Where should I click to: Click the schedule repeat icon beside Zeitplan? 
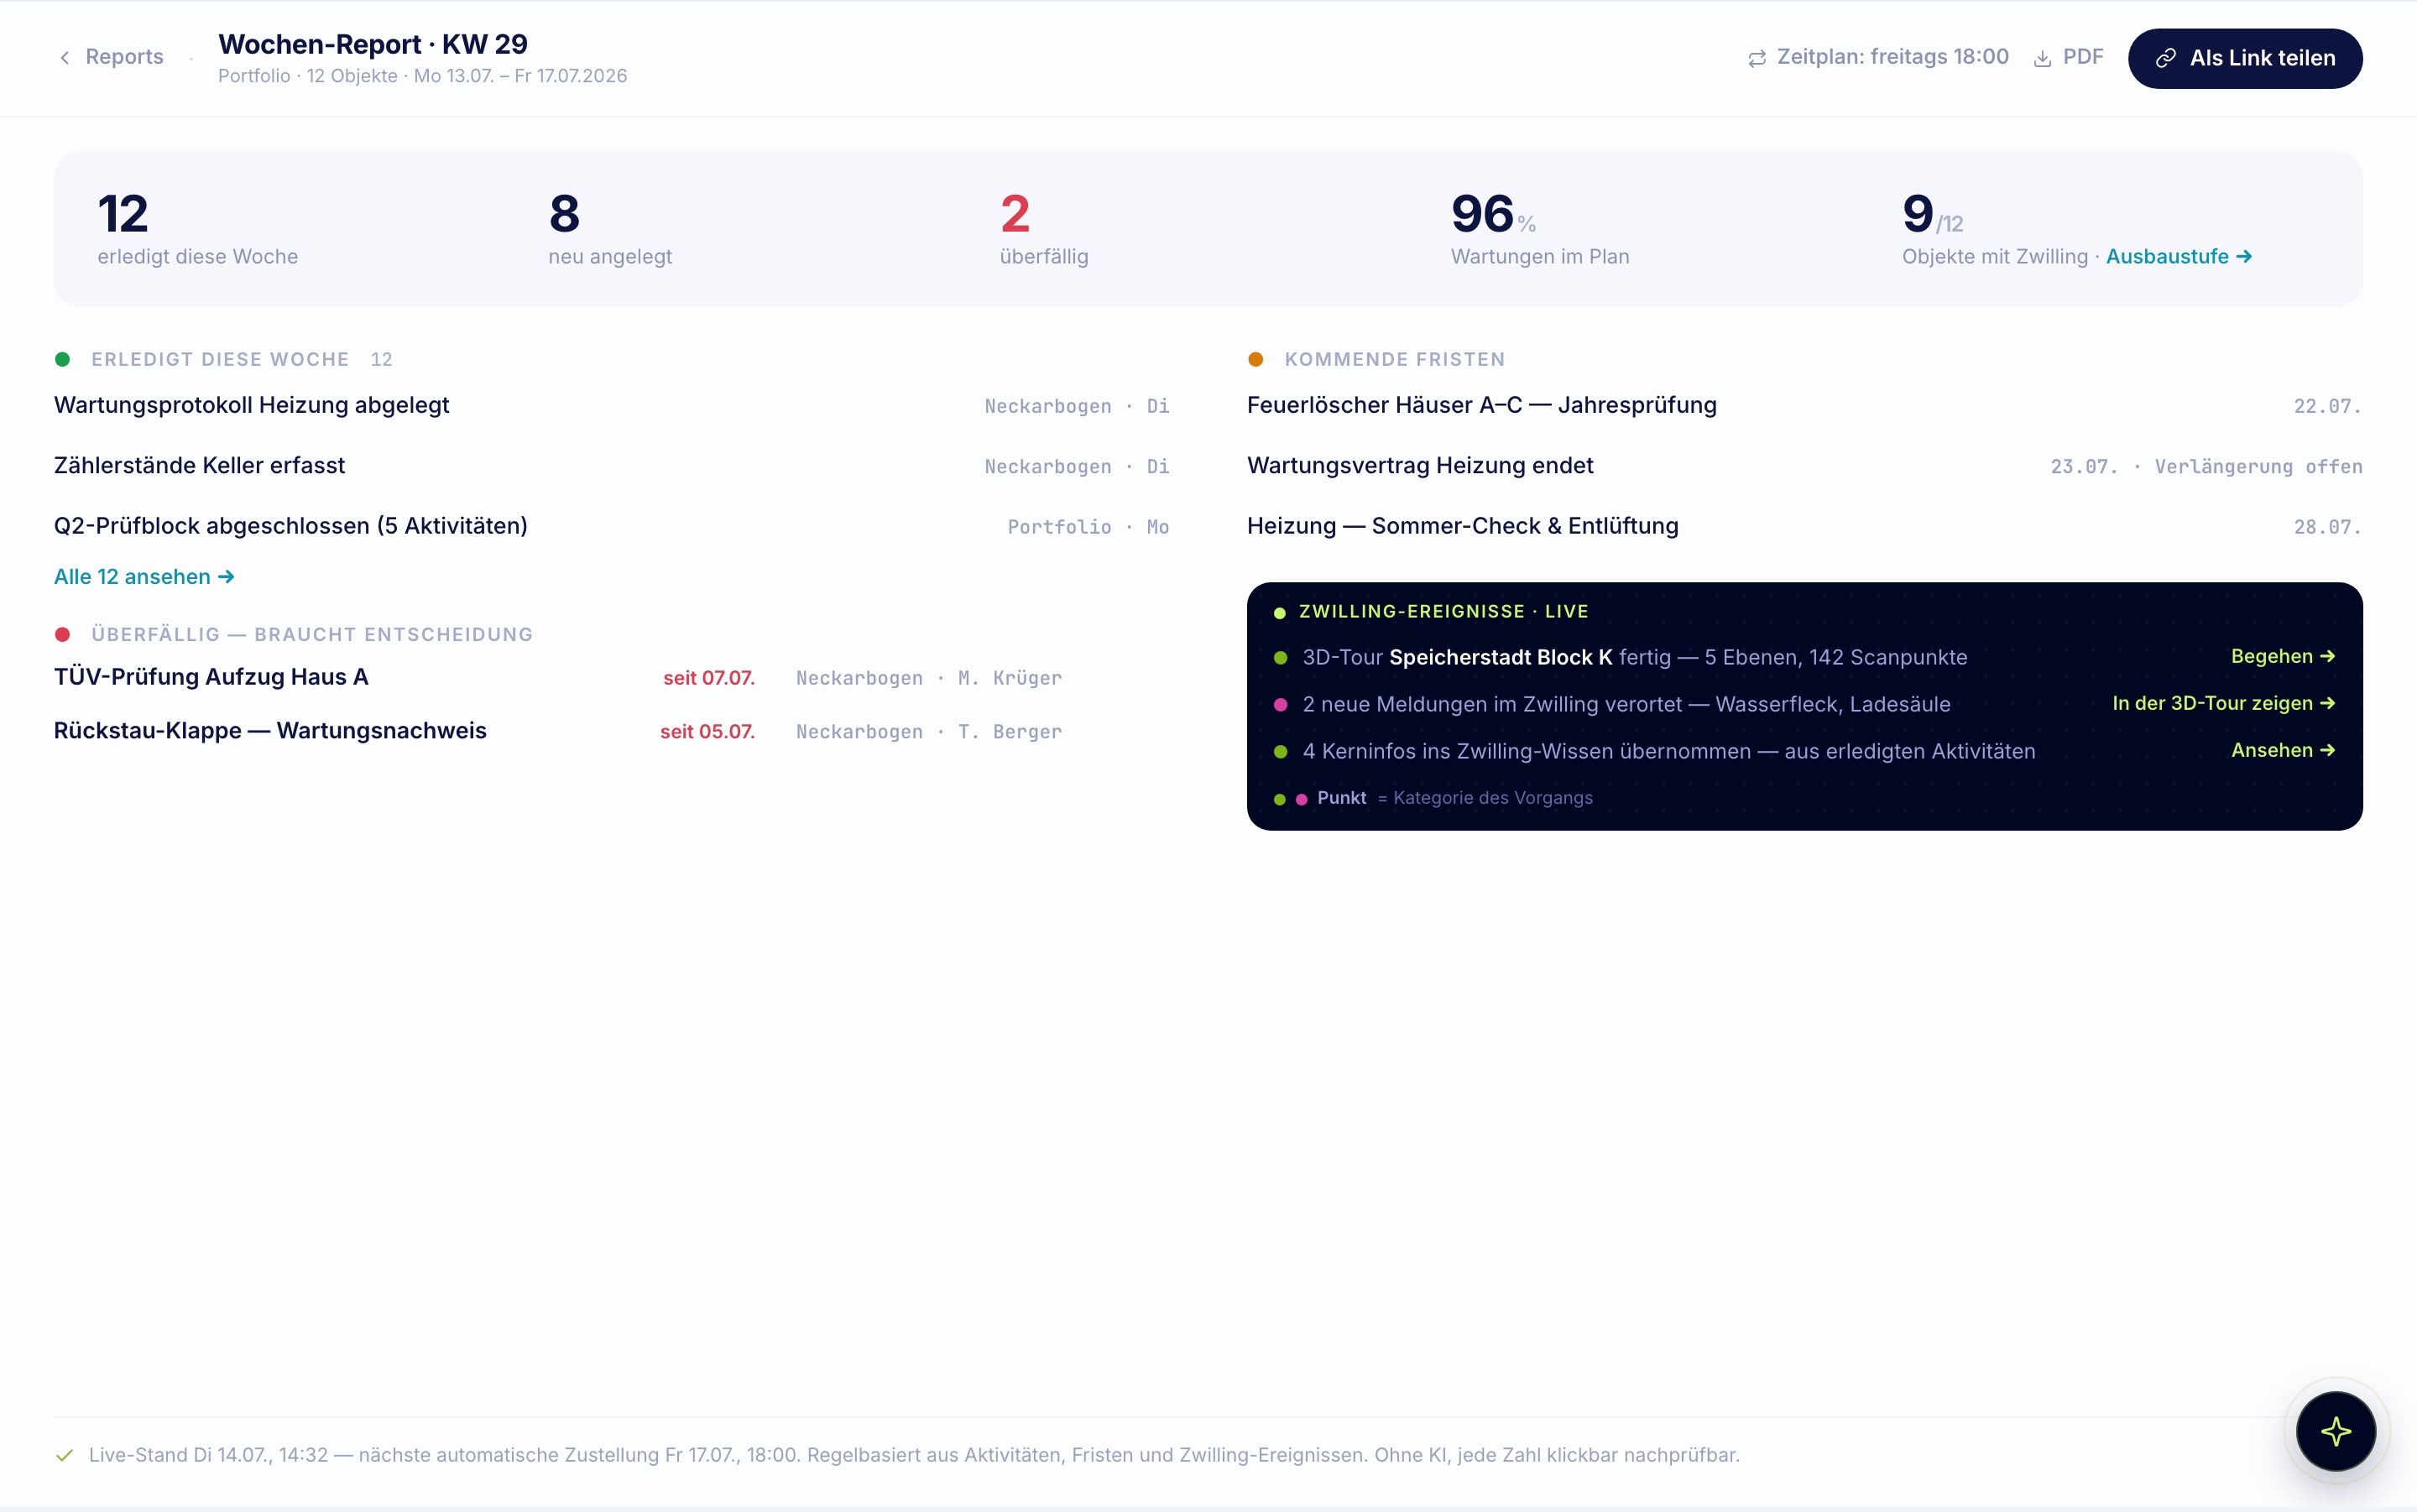coord(1757,59)
